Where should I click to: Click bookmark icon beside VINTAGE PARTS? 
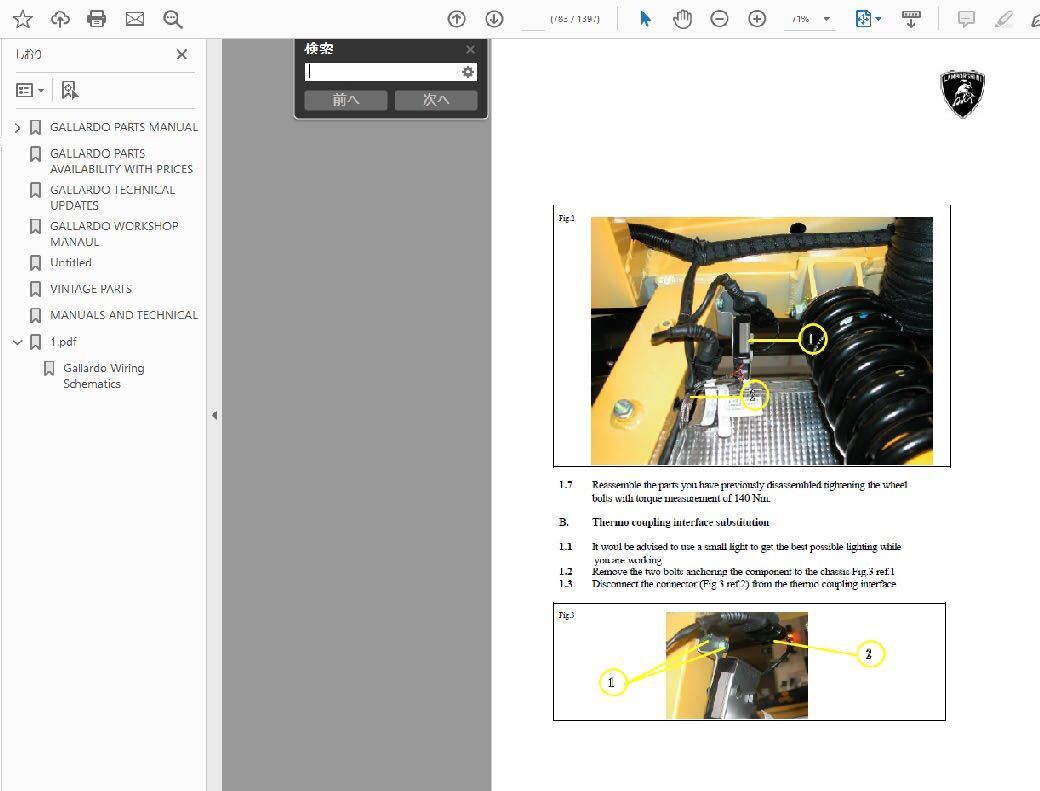(x=36, y=289)
